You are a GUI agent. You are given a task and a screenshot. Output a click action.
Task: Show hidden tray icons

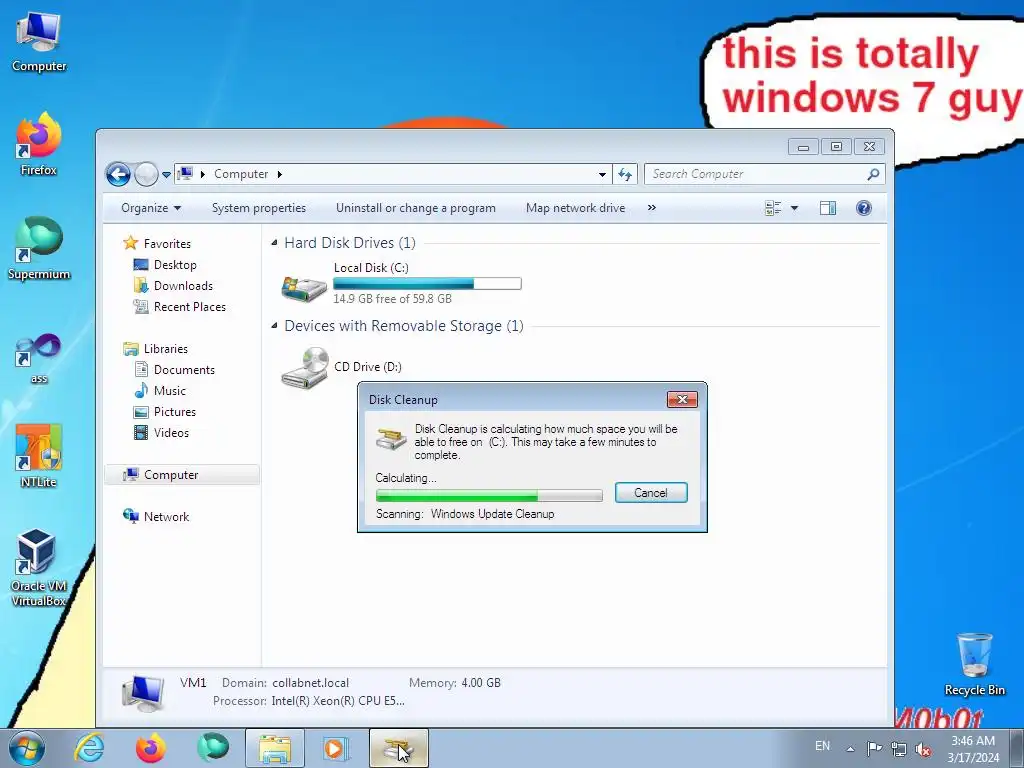coord(850,748)
